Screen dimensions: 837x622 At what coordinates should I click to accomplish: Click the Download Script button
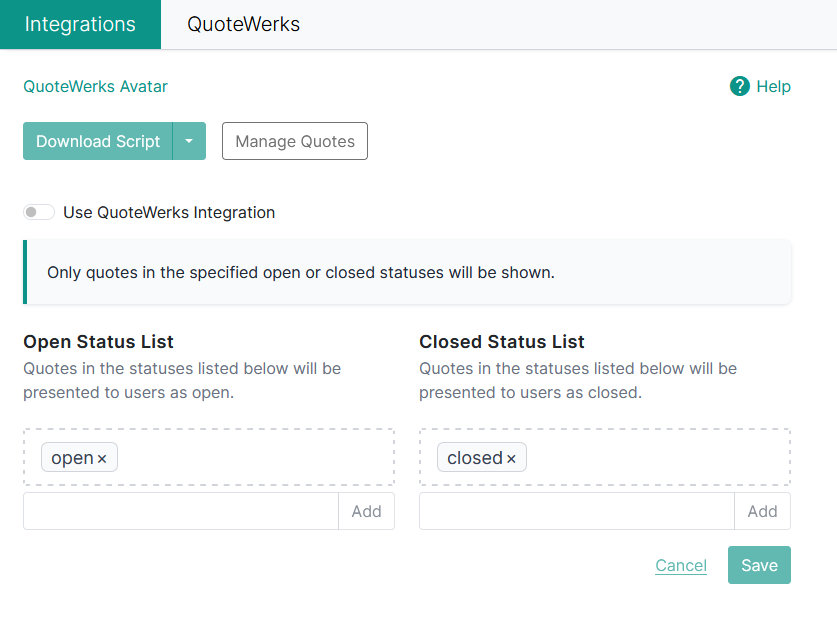[98, 141]
